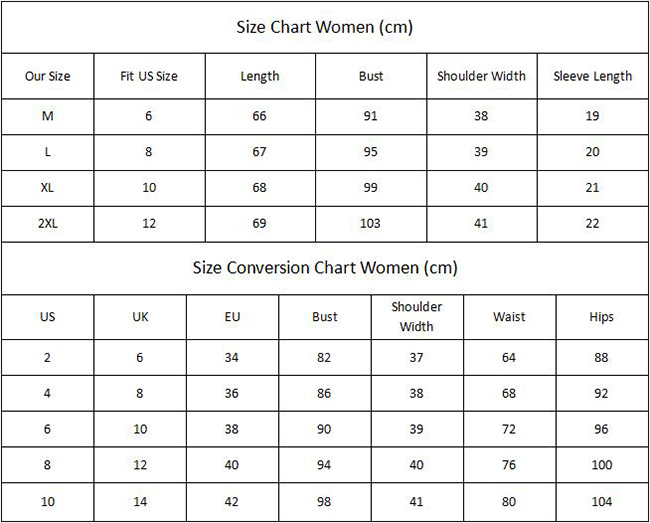This screenshot has width=650, height=523.
Task: Select the Waist column header
Action: 509,317
